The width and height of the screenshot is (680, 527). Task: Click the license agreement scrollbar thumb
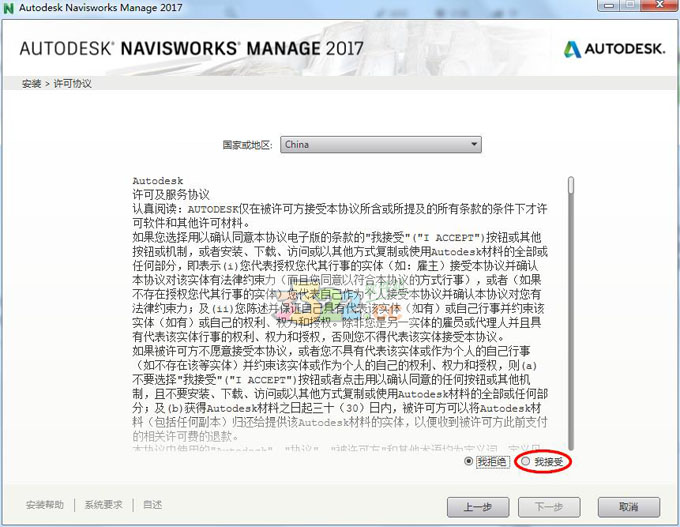coord(571,185)
